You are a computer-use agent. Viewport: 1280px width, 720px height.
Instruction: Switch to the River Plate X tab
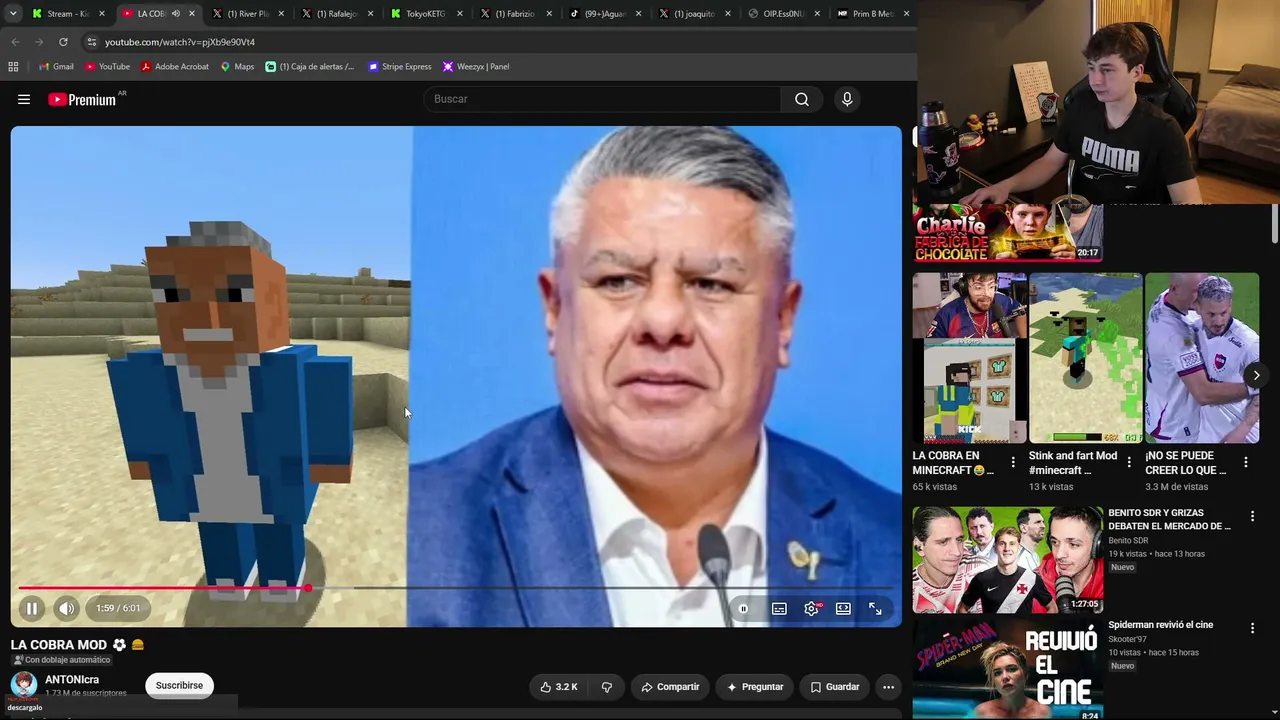coord(249,14)
